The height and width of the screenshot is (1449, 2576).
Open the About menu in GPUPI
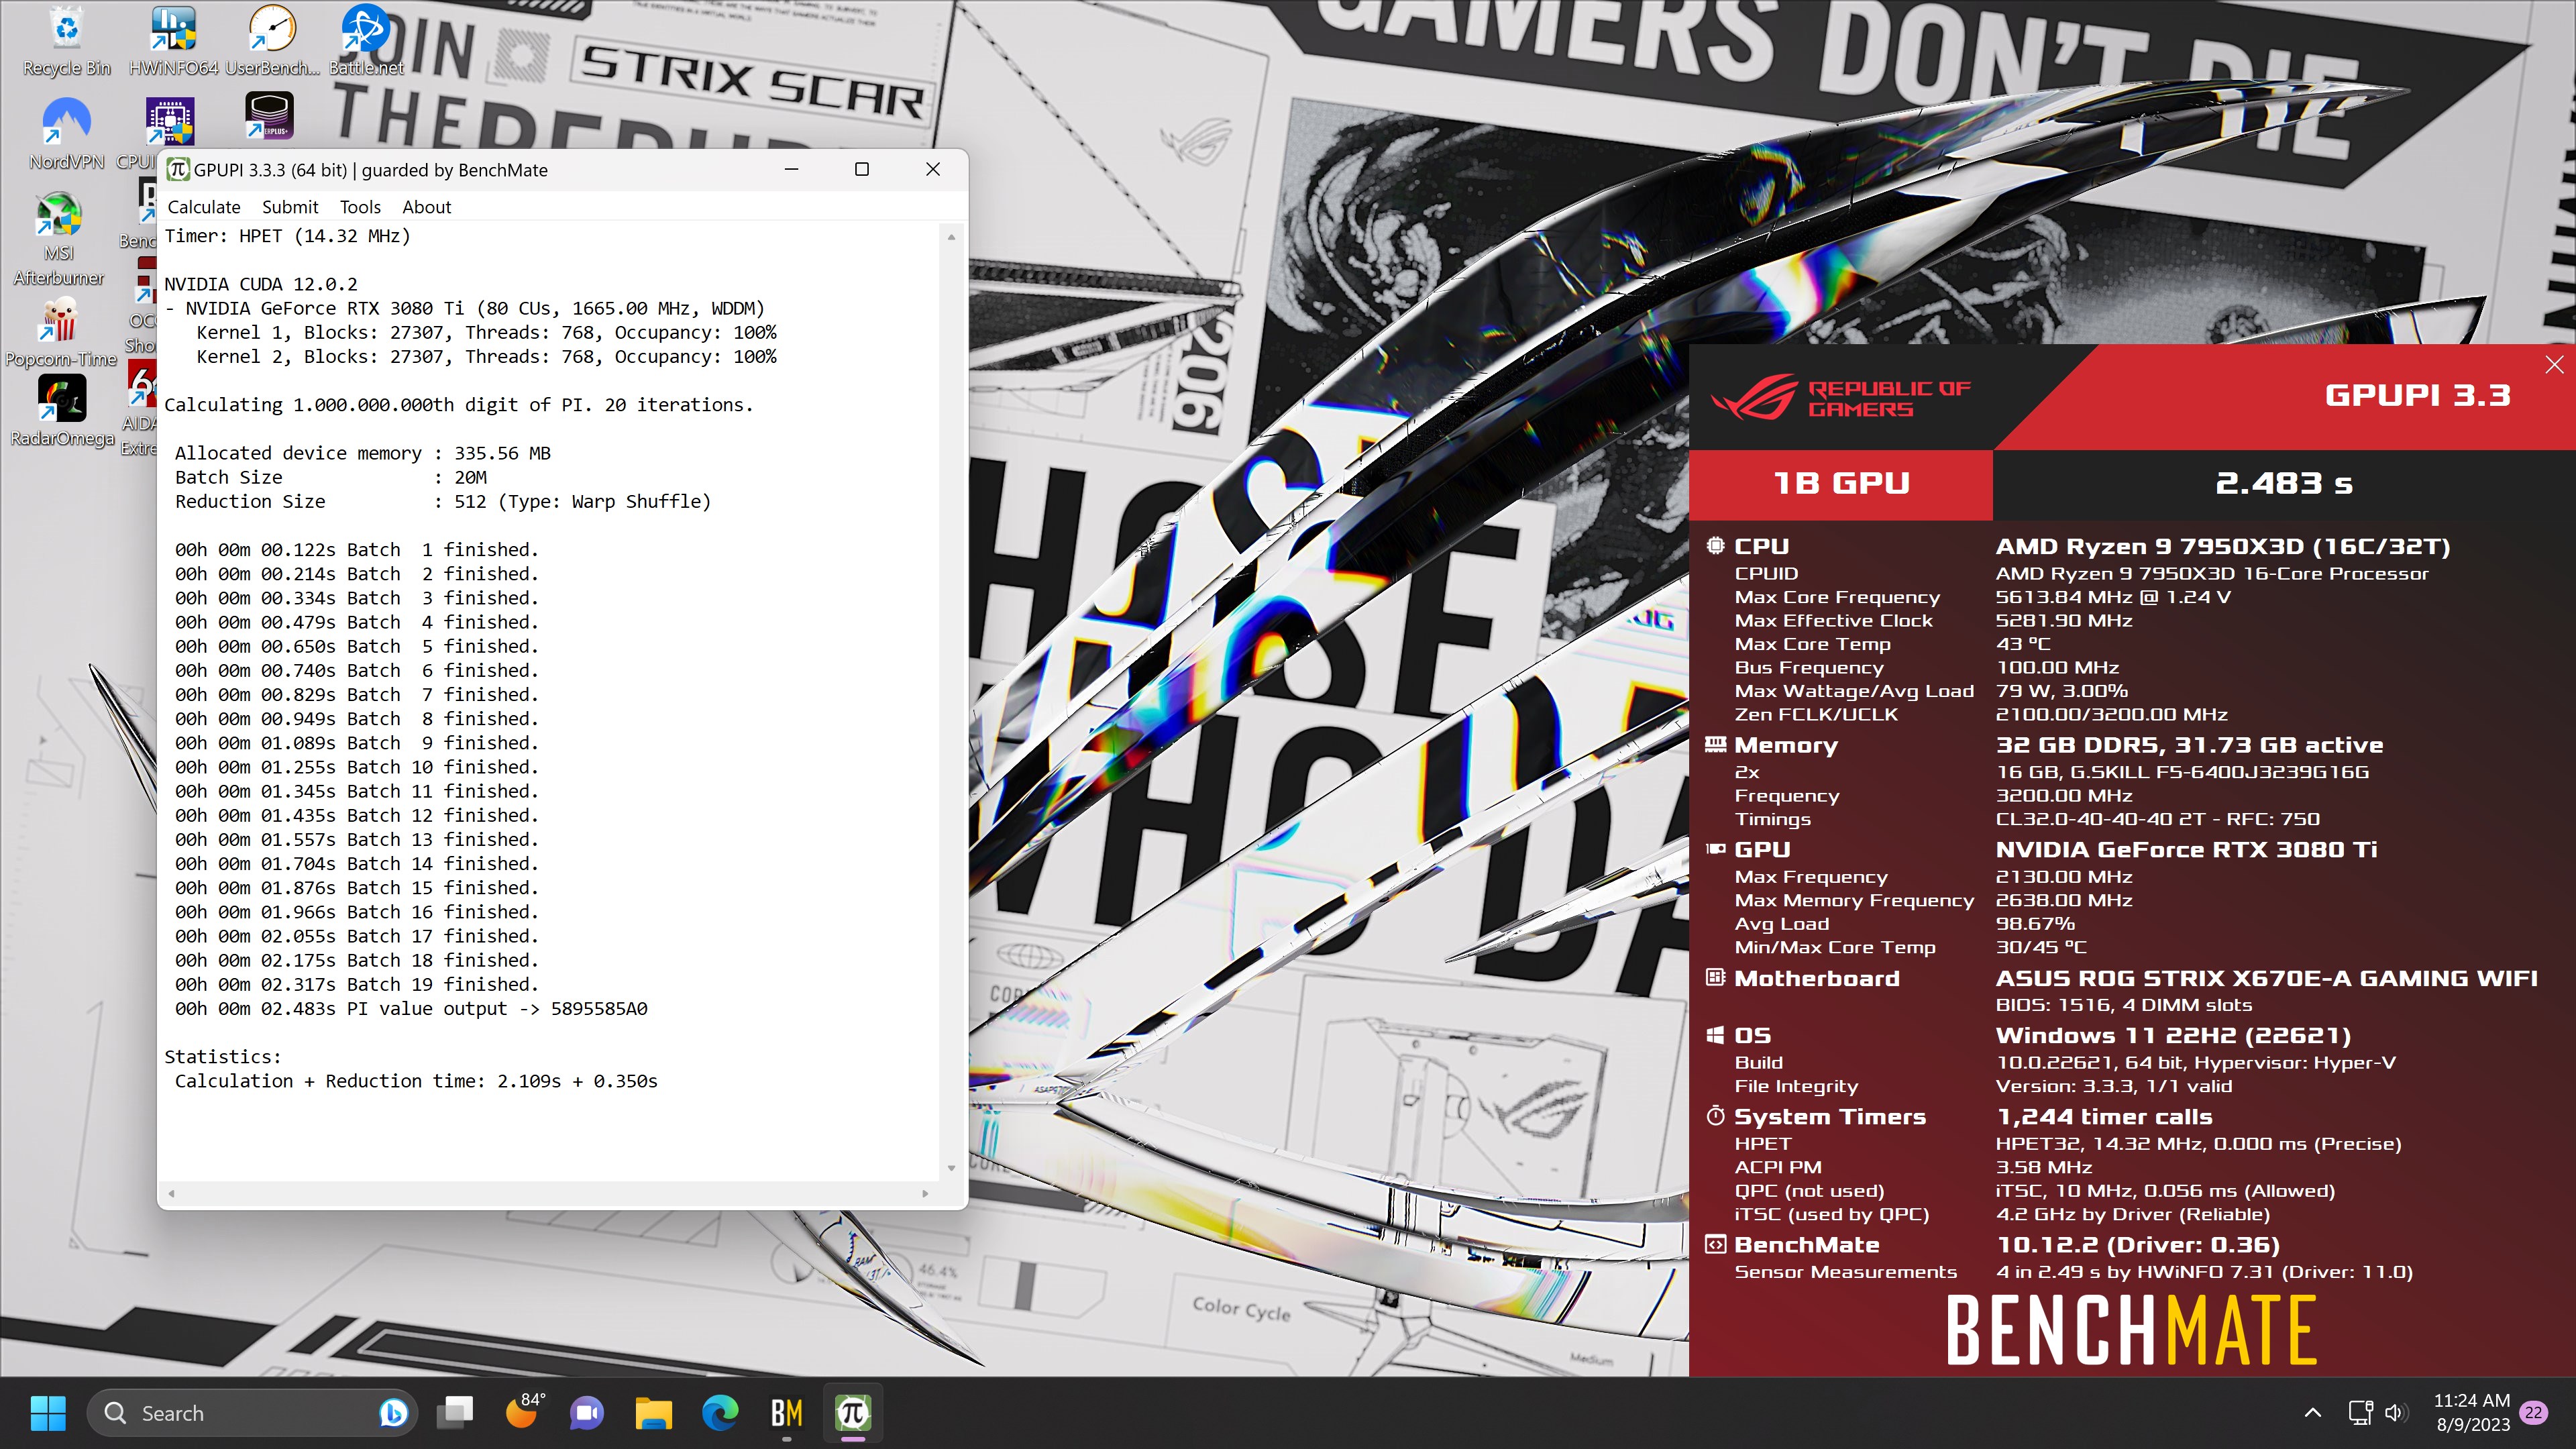pos(427,207)
